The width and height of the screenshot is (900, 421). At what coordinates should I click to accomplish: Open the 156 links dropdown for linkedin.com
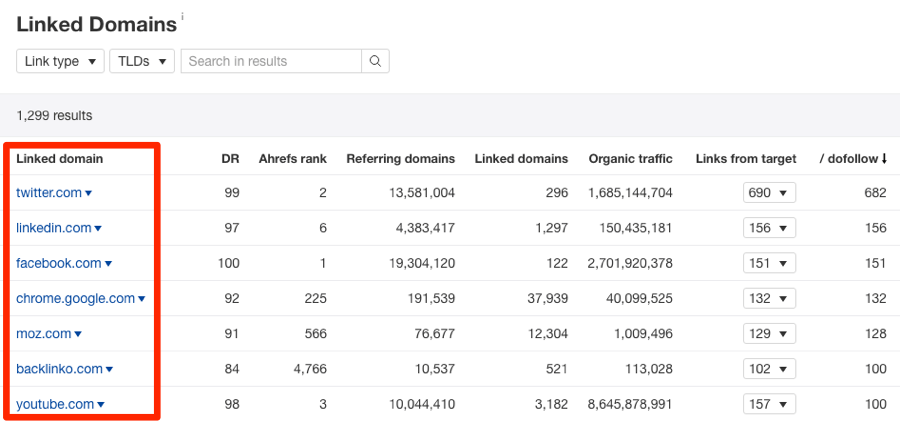[769, 228]
